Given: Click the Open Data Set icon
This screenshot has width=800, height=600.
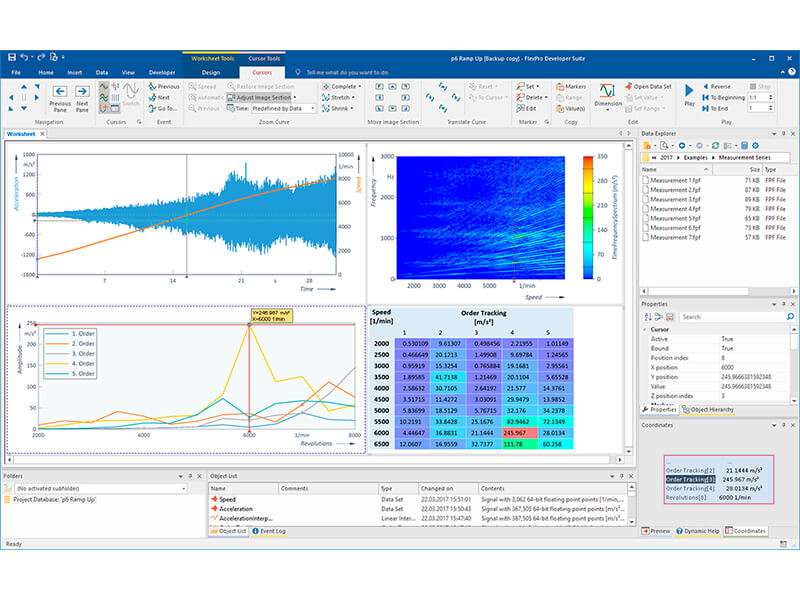Looking at the screenshot, I should click(629, 86).
